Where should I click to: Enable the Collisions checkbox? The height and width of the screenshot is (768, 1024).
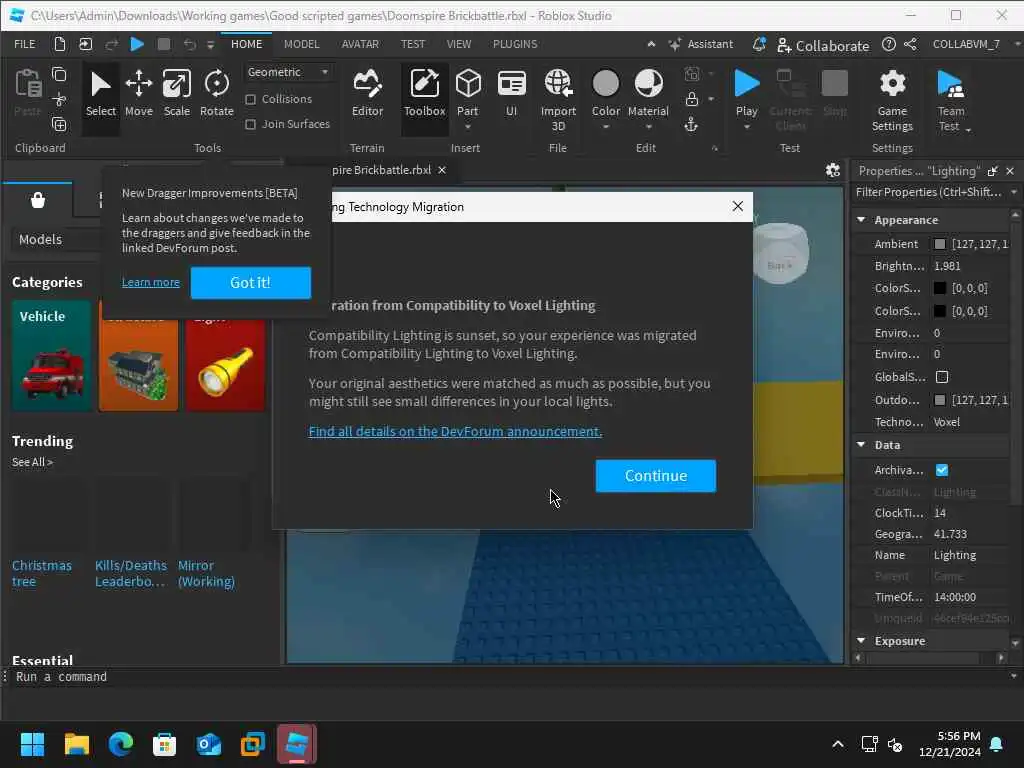coord(250,99)
